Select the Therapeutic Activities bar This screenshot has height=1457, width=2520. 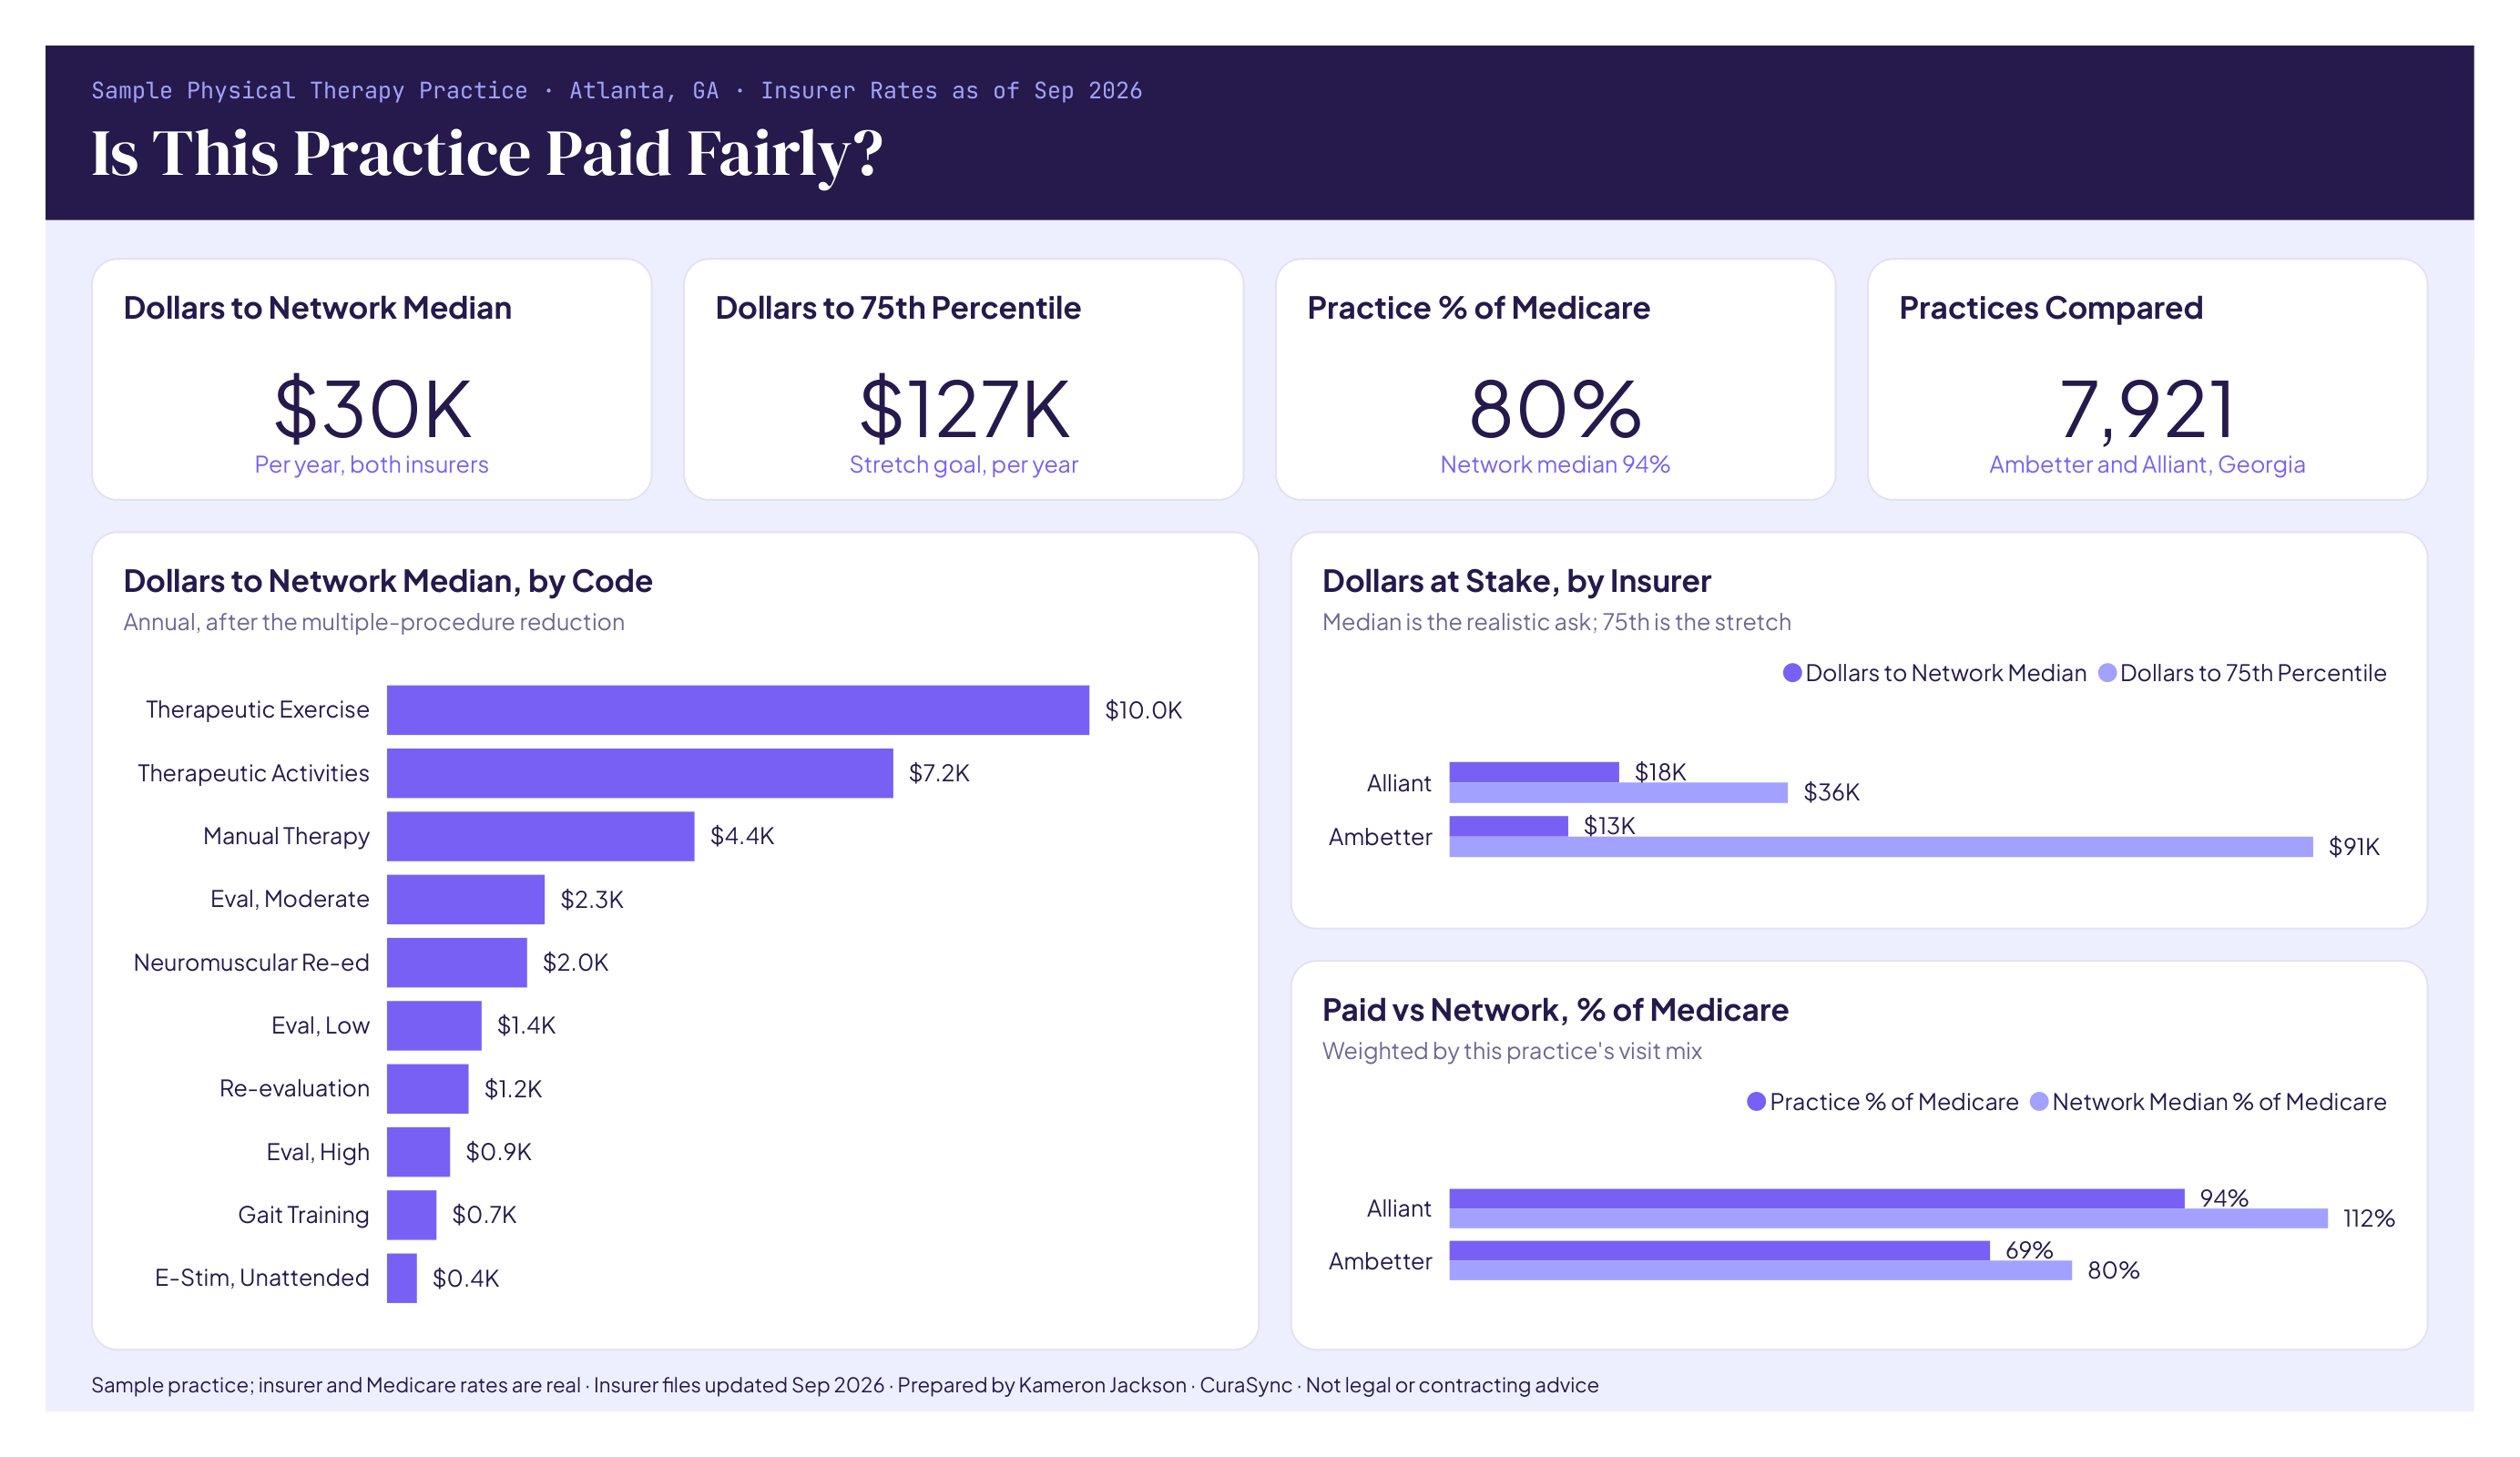coord(640,773)
